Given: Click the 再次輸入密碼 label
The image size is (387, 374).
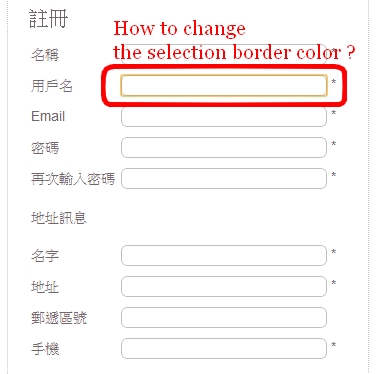Looking at the screenshot, I should point(73,179).
